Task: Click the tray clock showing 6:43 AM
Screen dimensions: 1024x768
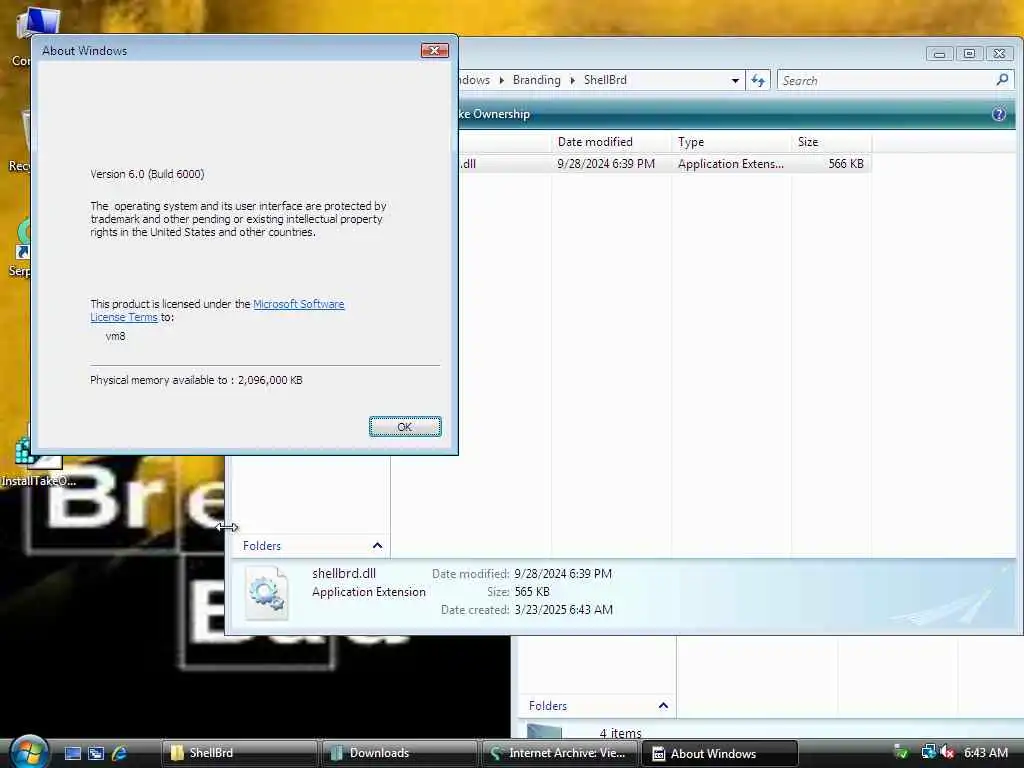Action: [985, 752]
